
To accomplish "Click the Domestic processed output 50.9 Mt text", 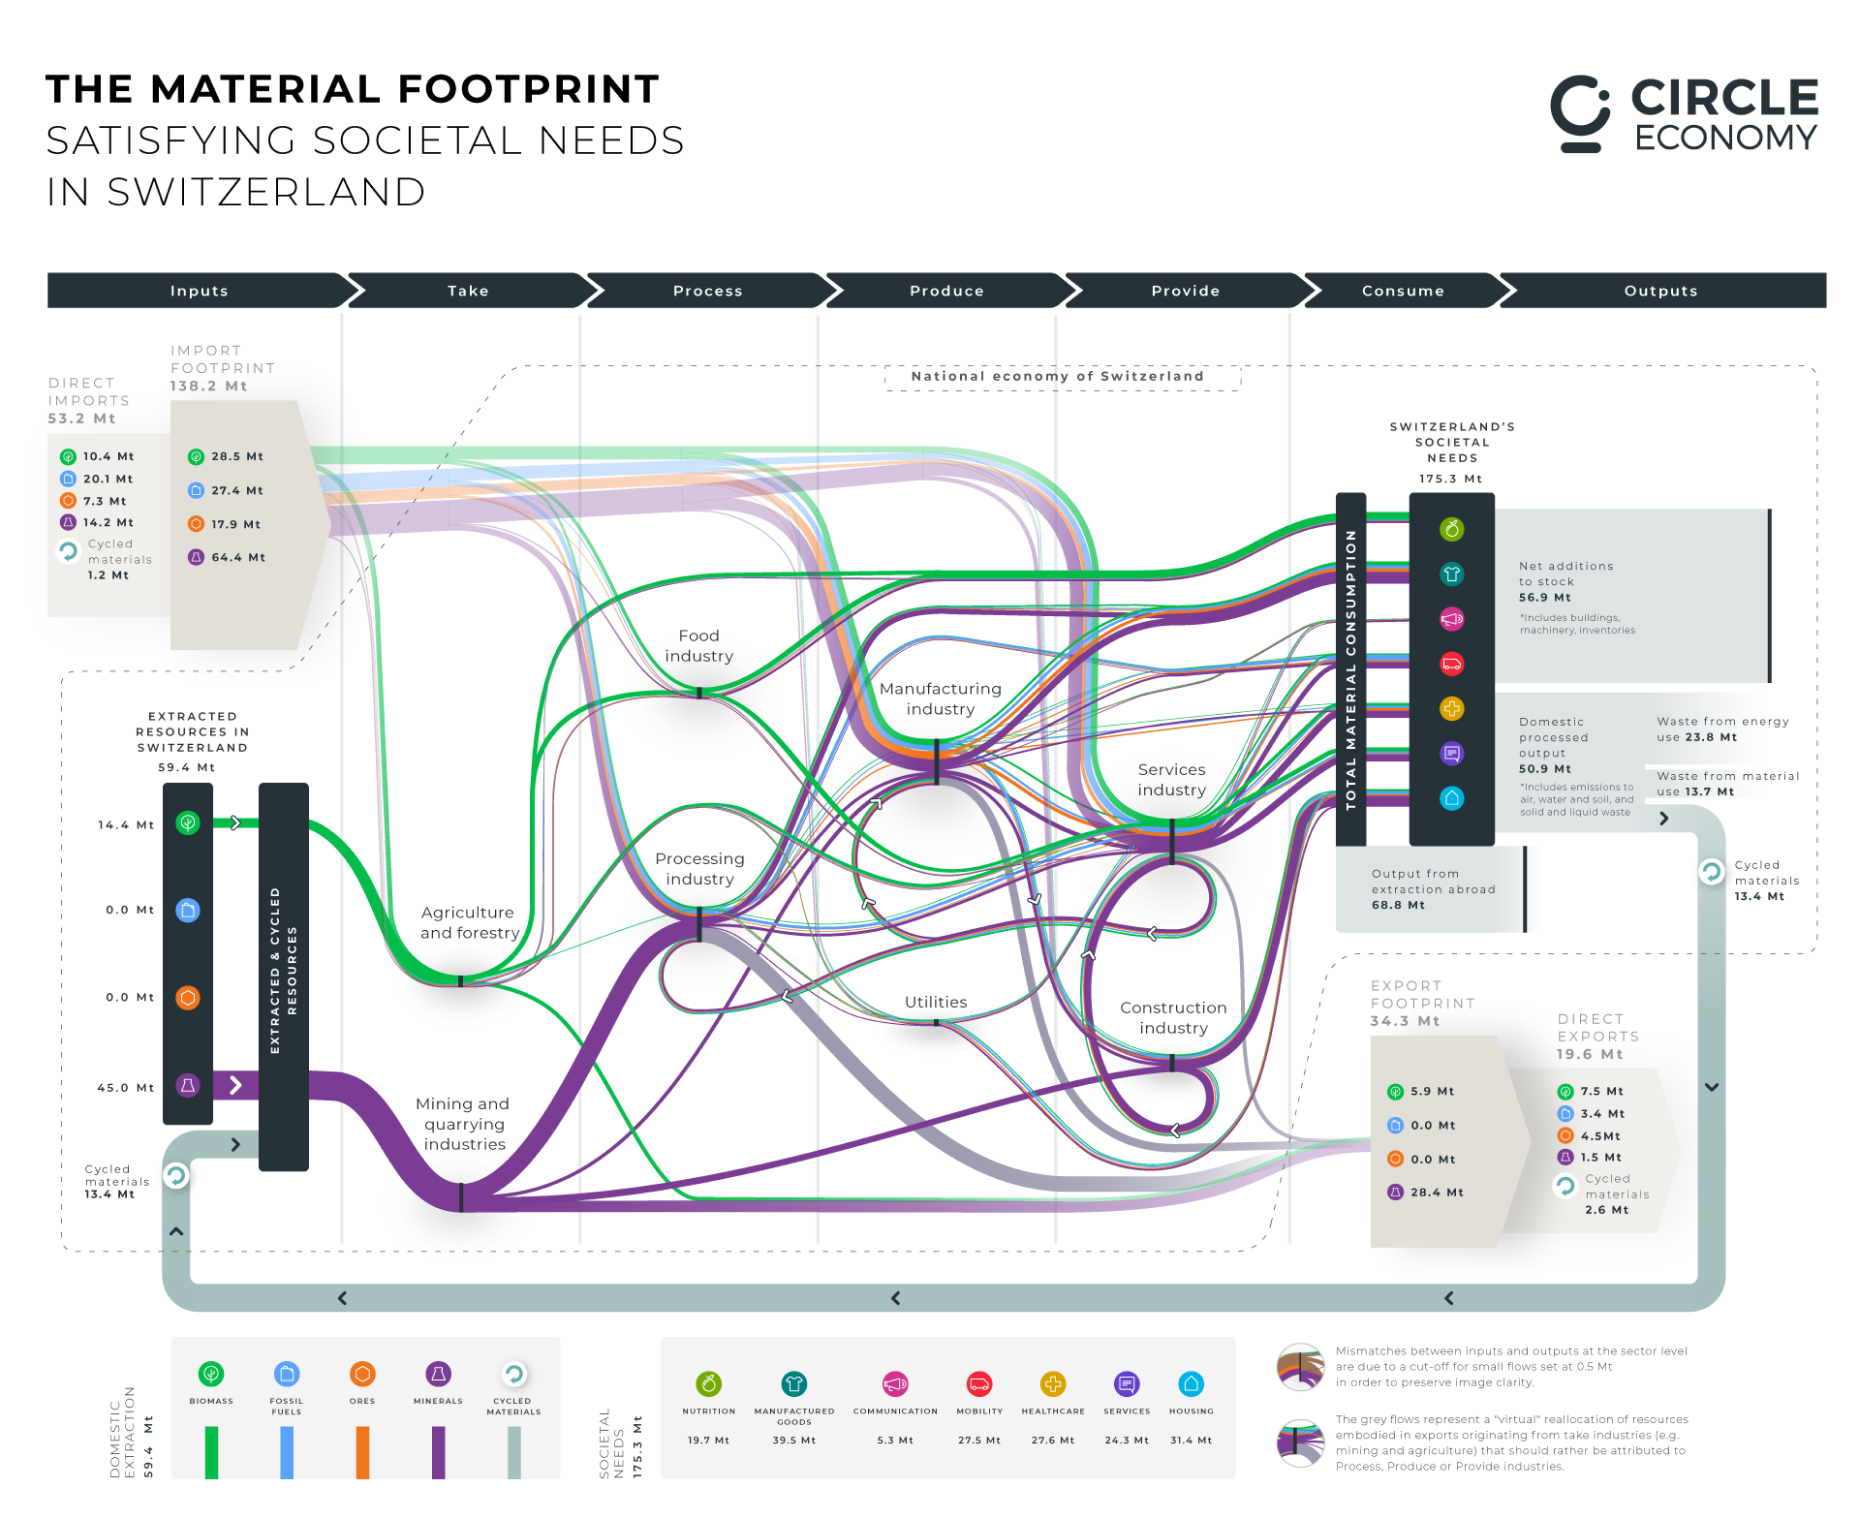I will pyautogui.click(x=1553, y=745).
